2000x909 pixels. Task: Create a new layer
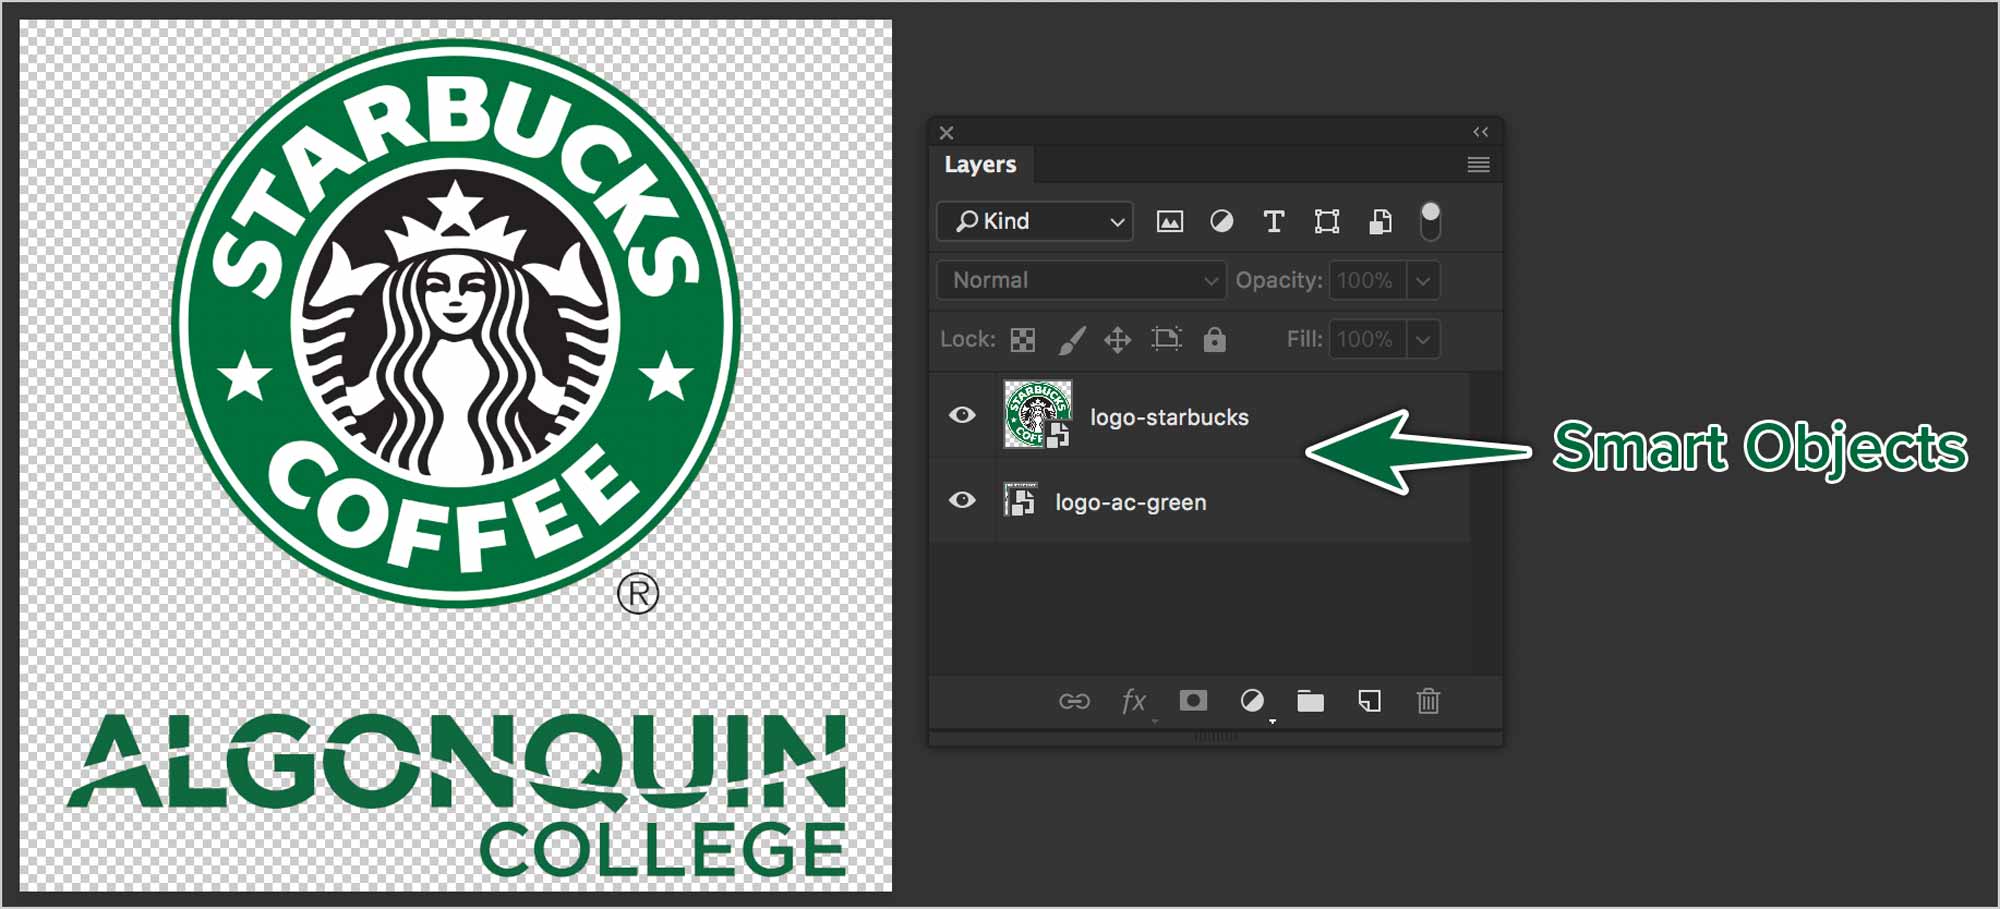(1370, 701)
